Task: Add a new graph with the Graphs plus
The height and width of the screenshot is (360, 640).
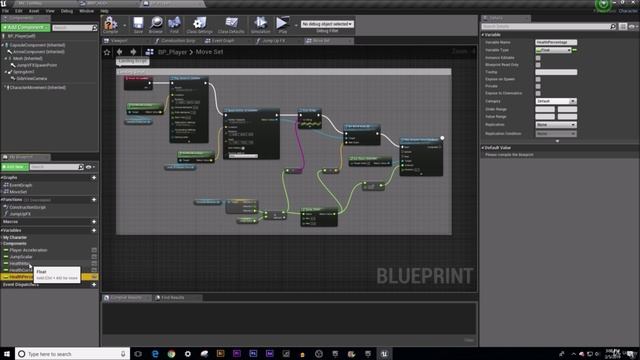Action: [x=94, y=178]
